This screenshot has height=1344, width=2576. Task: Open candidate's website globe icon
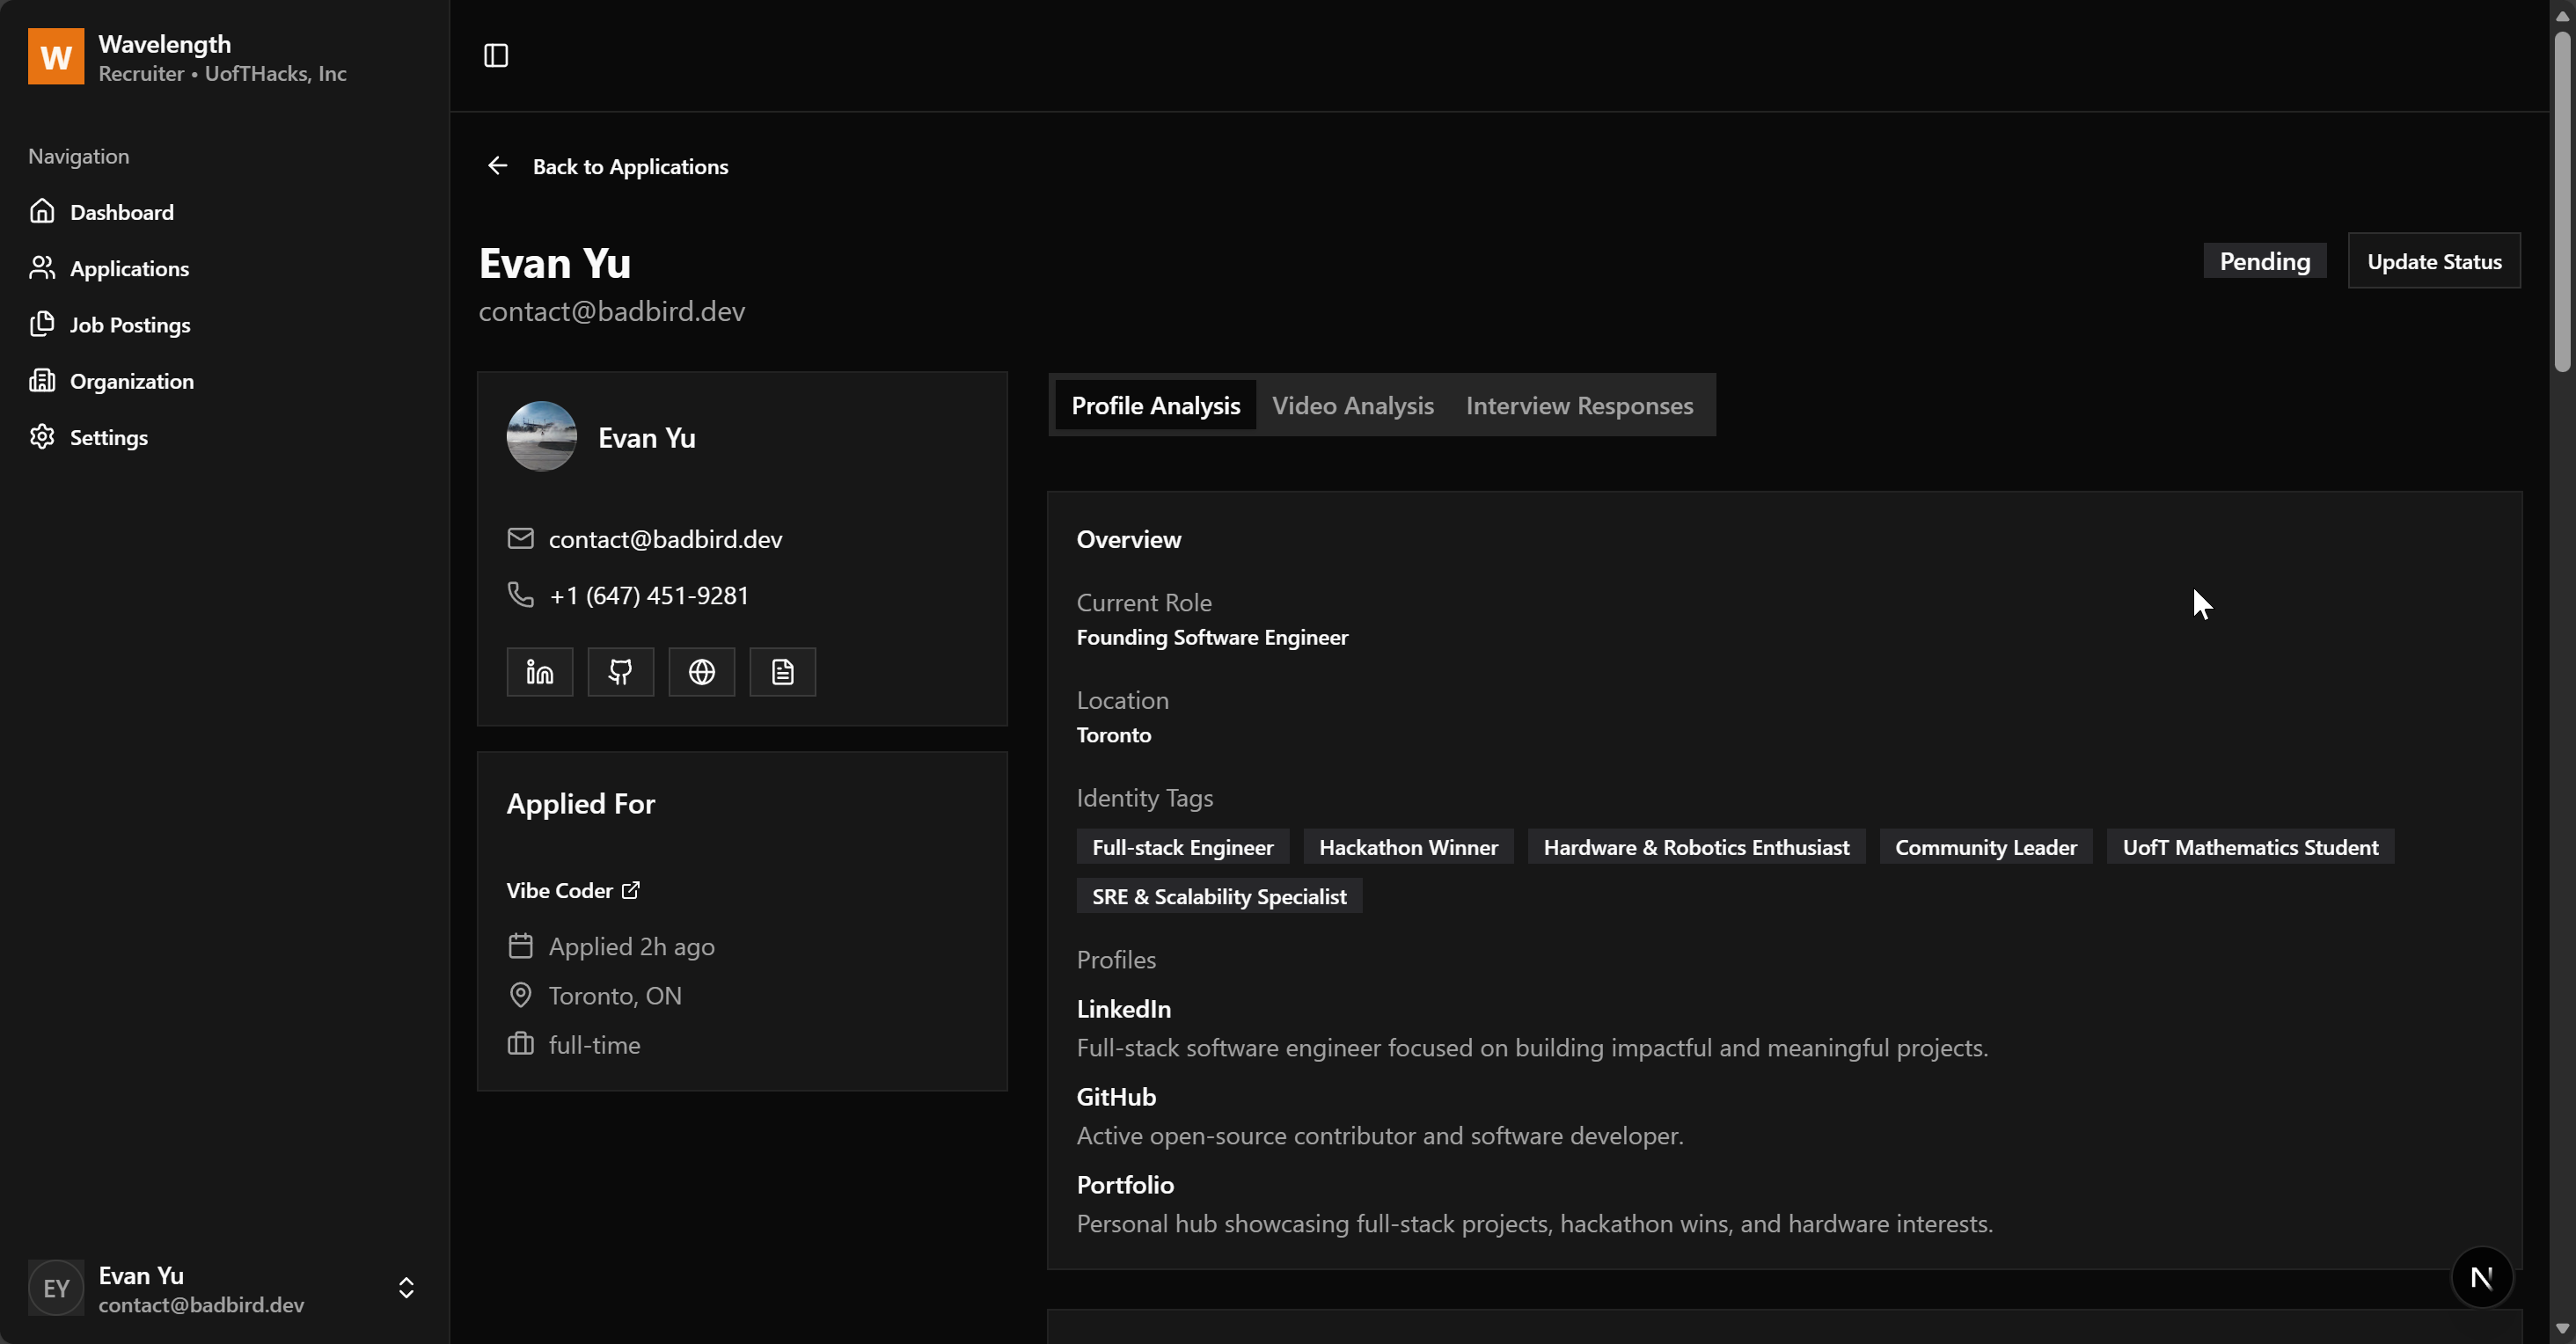coord(701,672)
